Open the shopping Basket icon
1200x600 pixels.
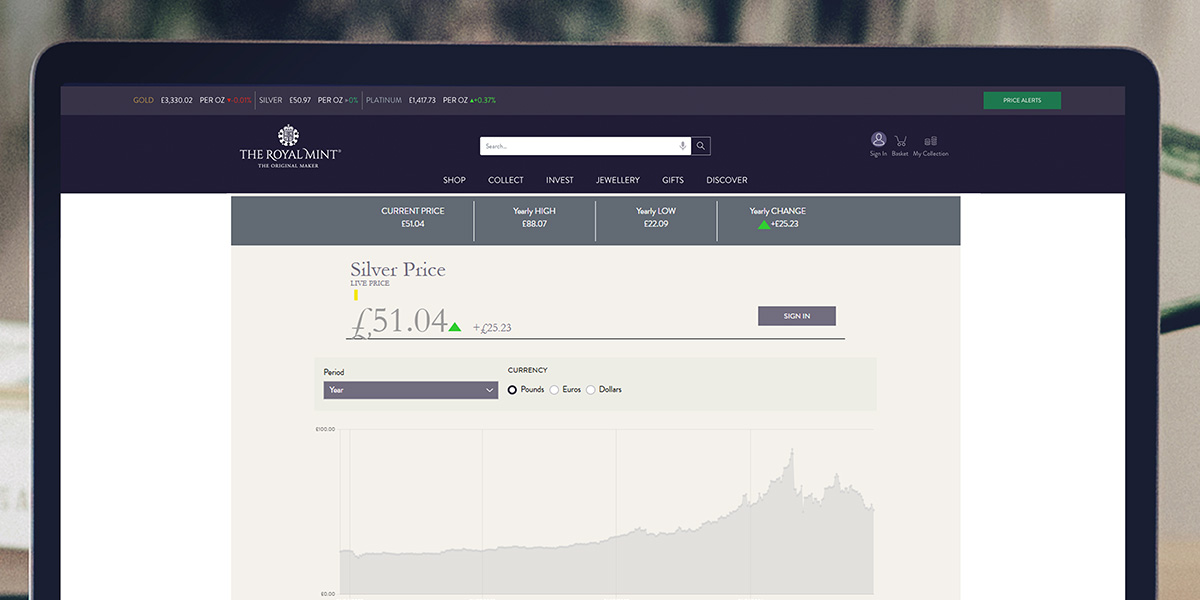point(900,141)
